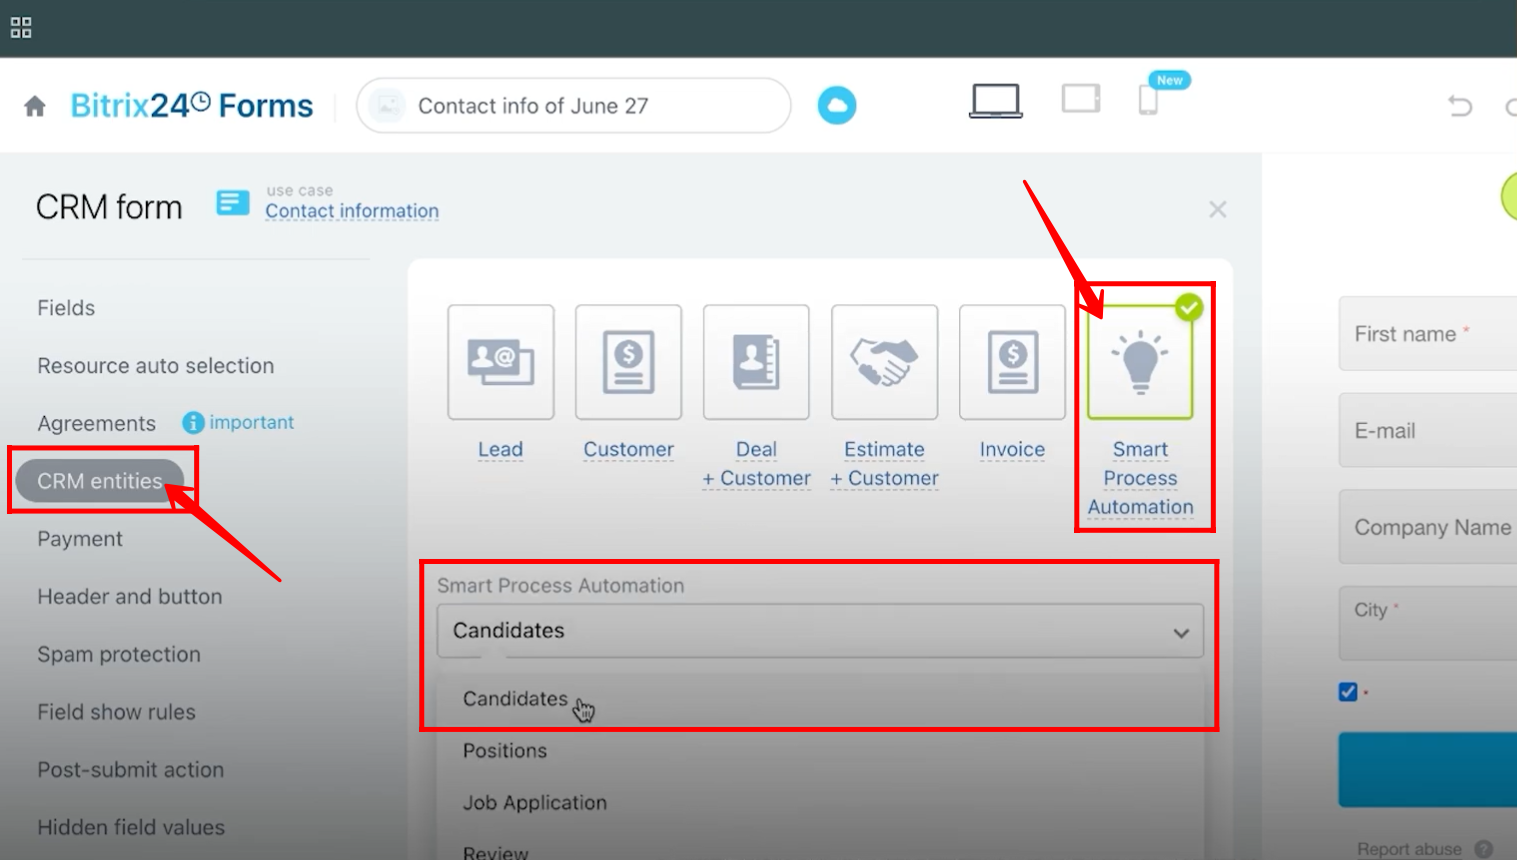Click the CRM form use case icon
The image size is (1517, 860).
[x=232, y=203]
